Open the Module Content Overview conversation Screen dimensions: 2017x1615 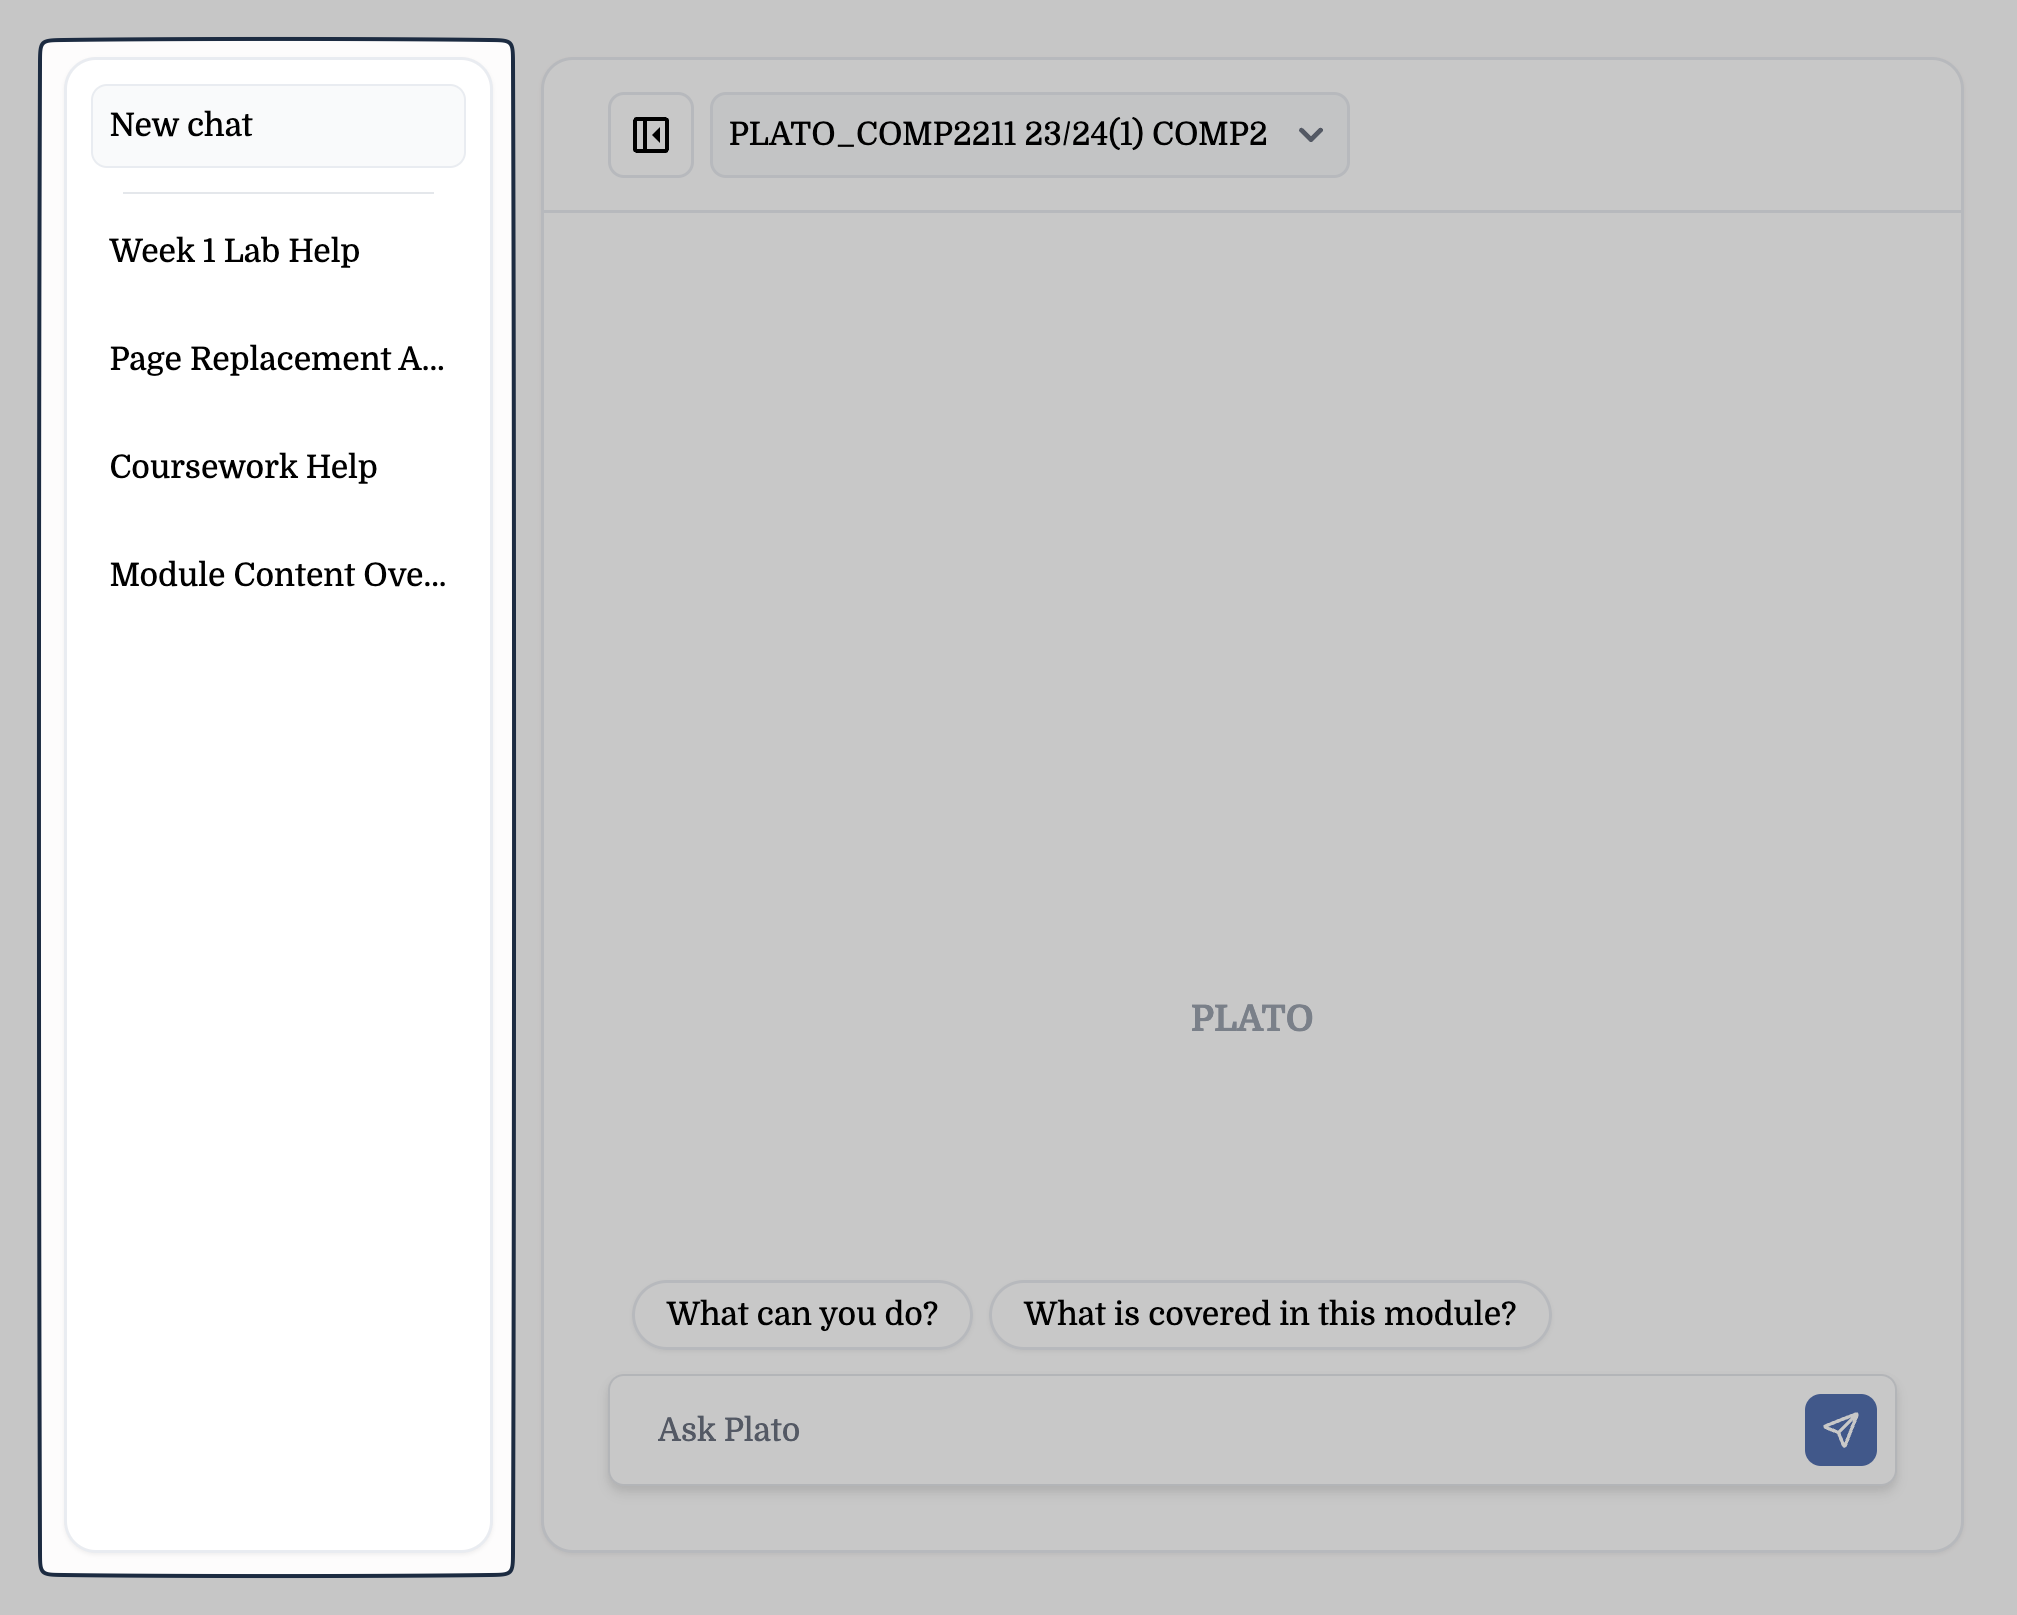pos(278,574)
